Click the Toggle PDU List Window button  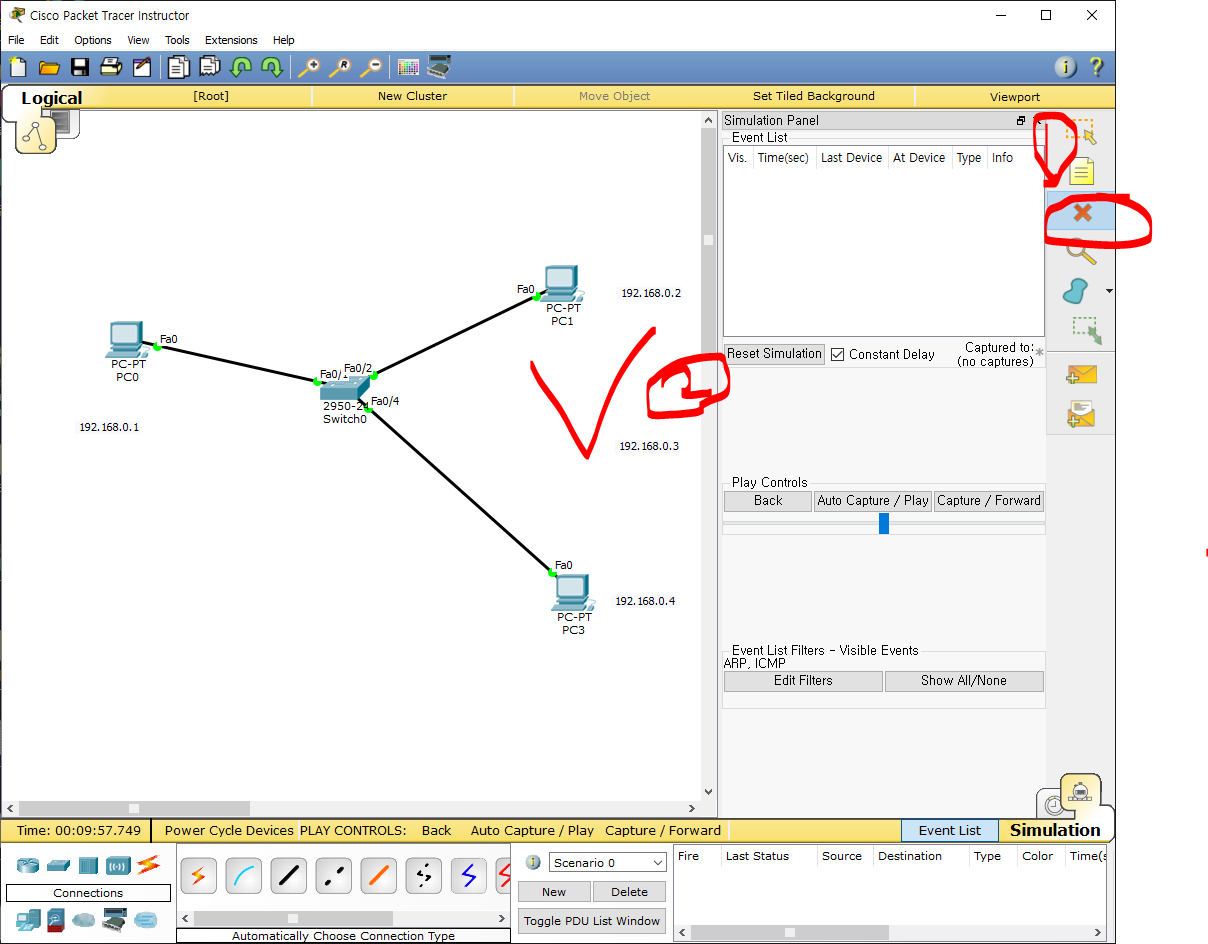click(592, 921)
